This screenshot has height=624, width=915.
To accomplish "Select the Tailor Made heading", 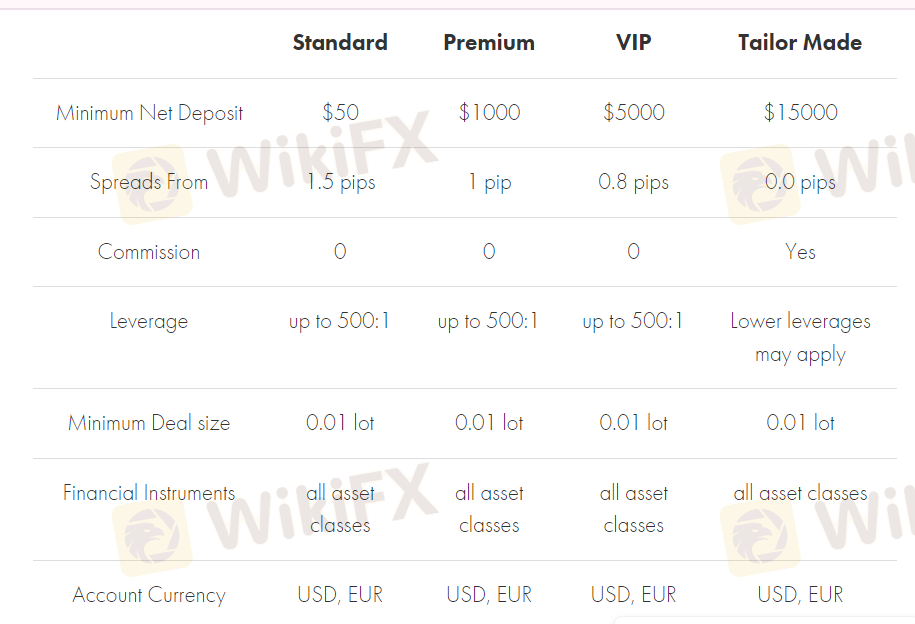I will [x=800, y=43].
